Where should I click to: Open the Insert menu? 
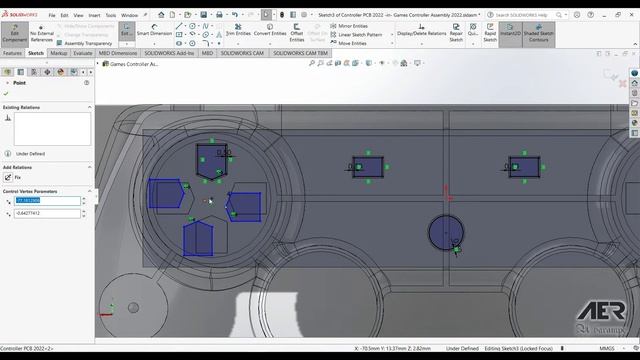point(94,15)
